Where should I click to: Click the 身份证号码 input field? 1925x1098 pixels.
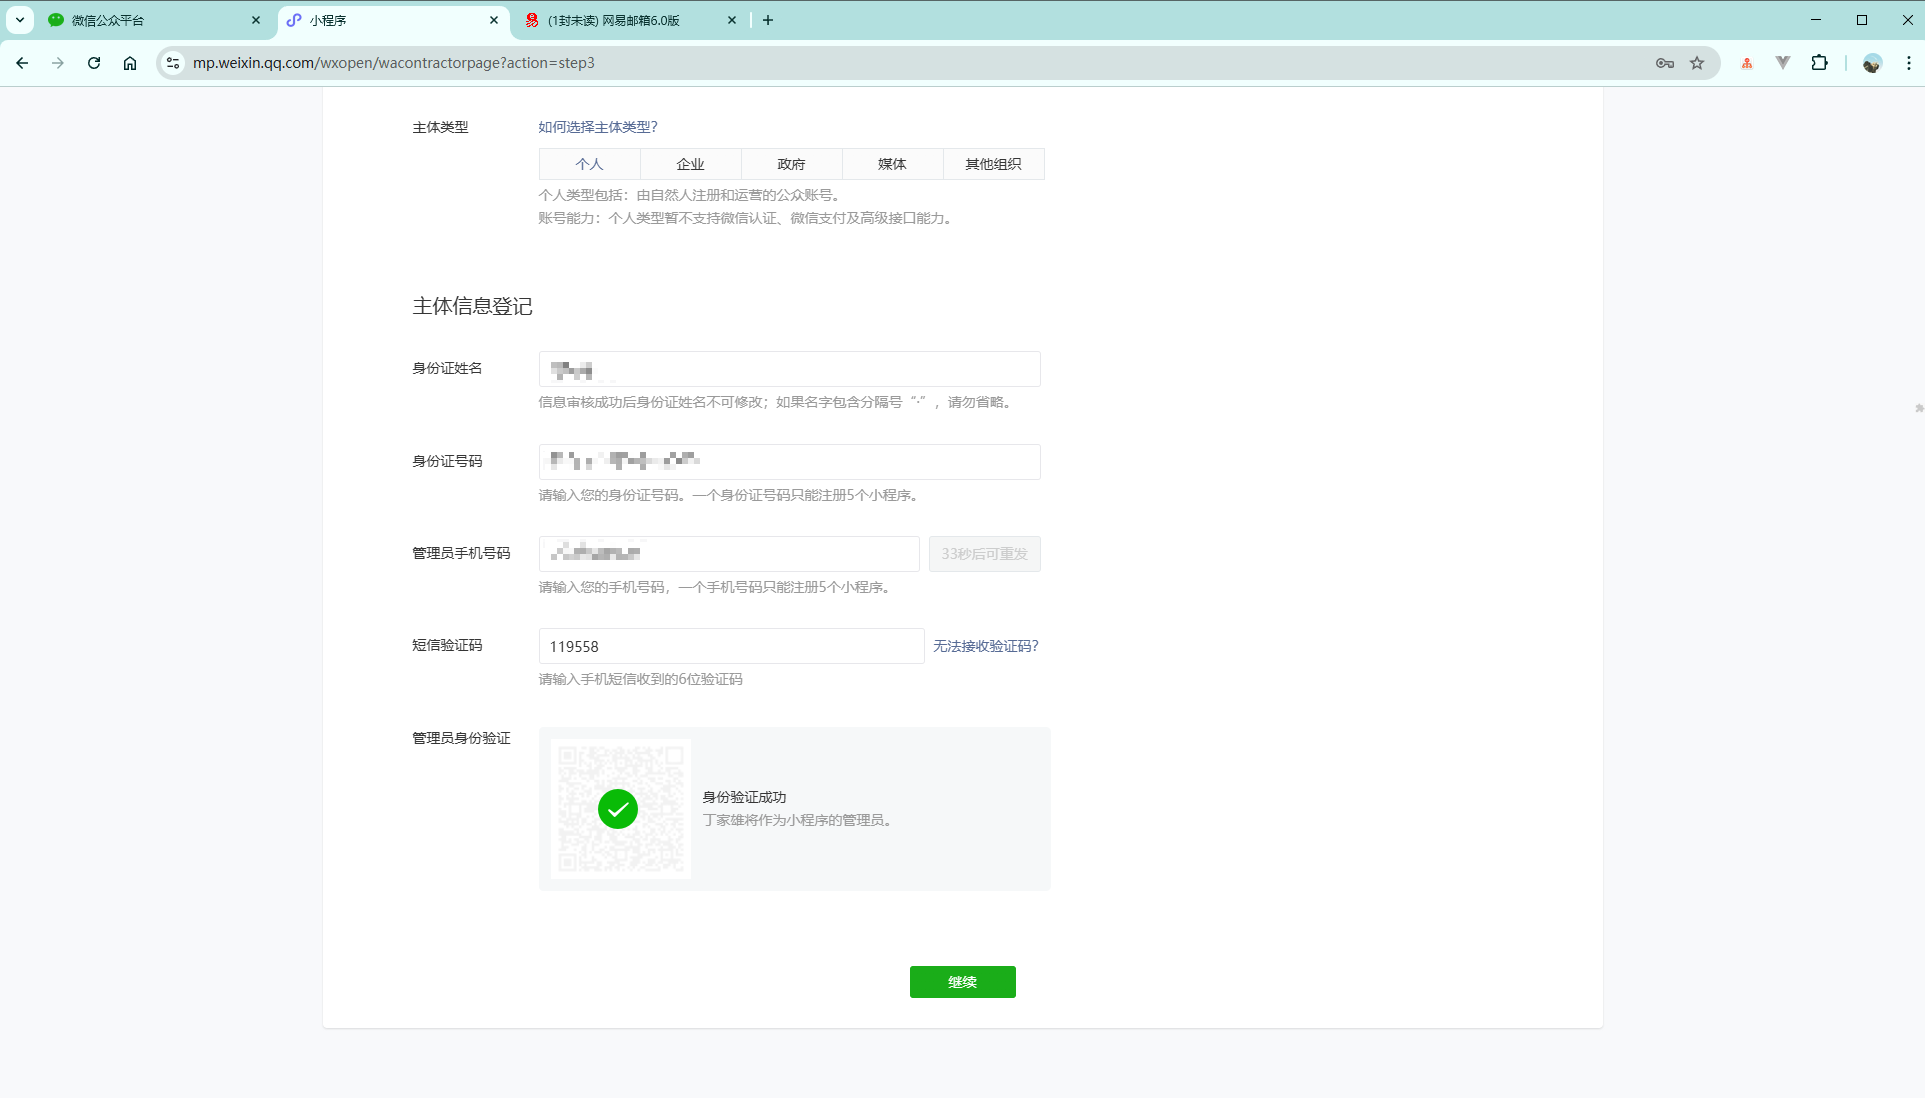(790, 462)
